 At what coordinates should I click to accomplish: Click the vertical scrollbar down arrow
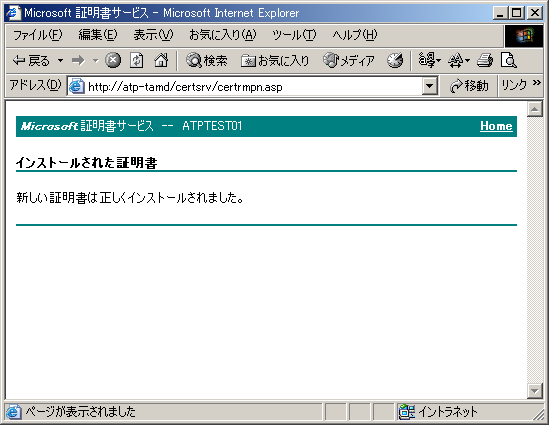pyautogui.click(x=535, y=391)
